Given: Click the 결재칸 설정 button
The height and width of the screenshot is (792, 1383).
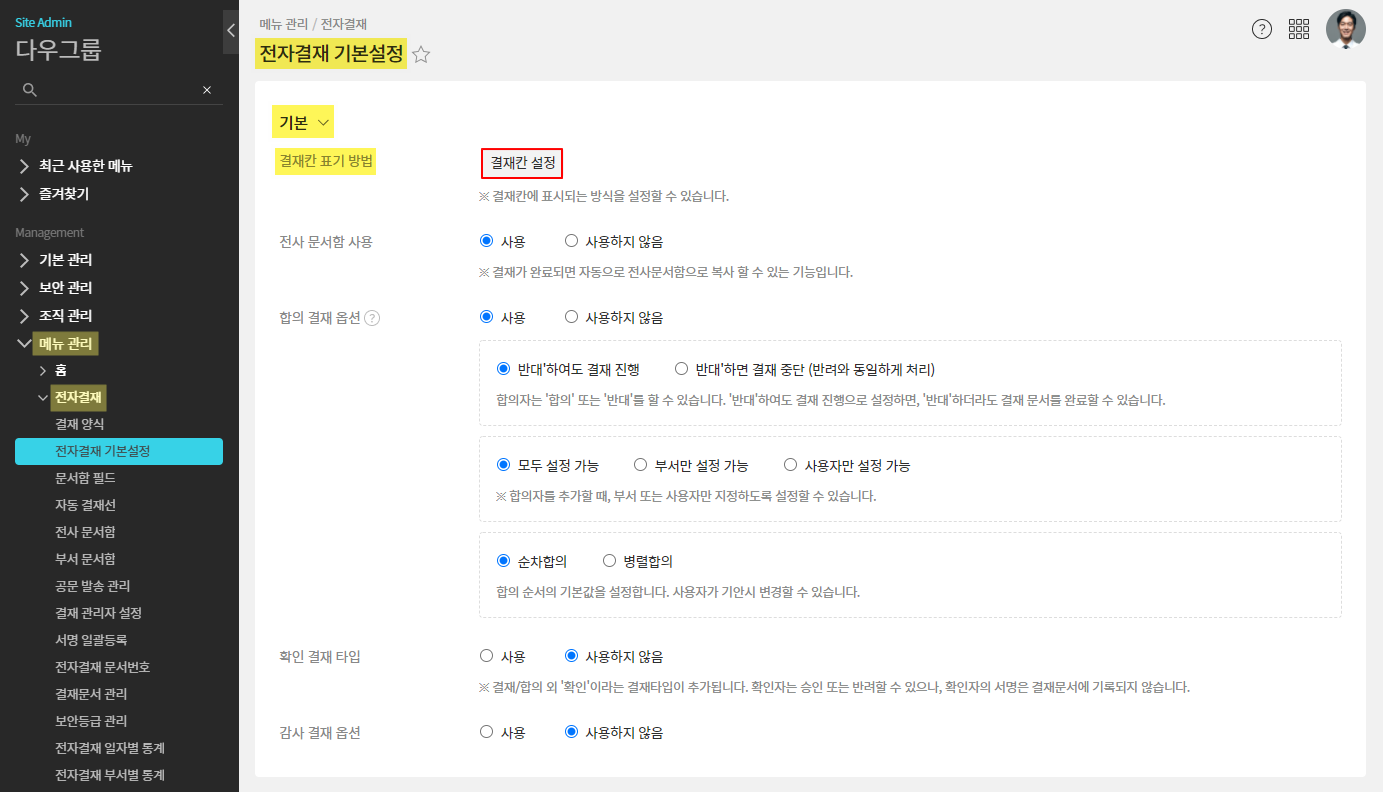Looking at the screenshot, I should tap(522, 163).
